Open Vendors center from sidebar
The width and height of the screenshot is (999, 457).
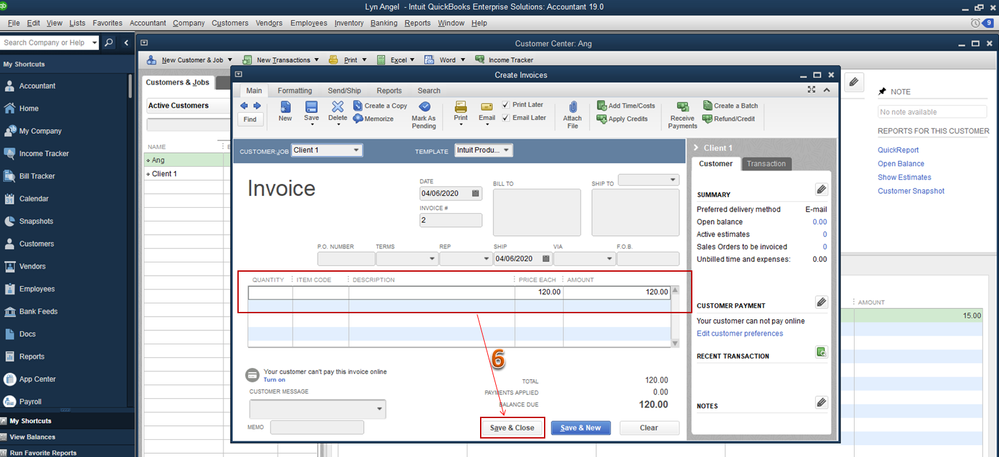pos(34,266)
